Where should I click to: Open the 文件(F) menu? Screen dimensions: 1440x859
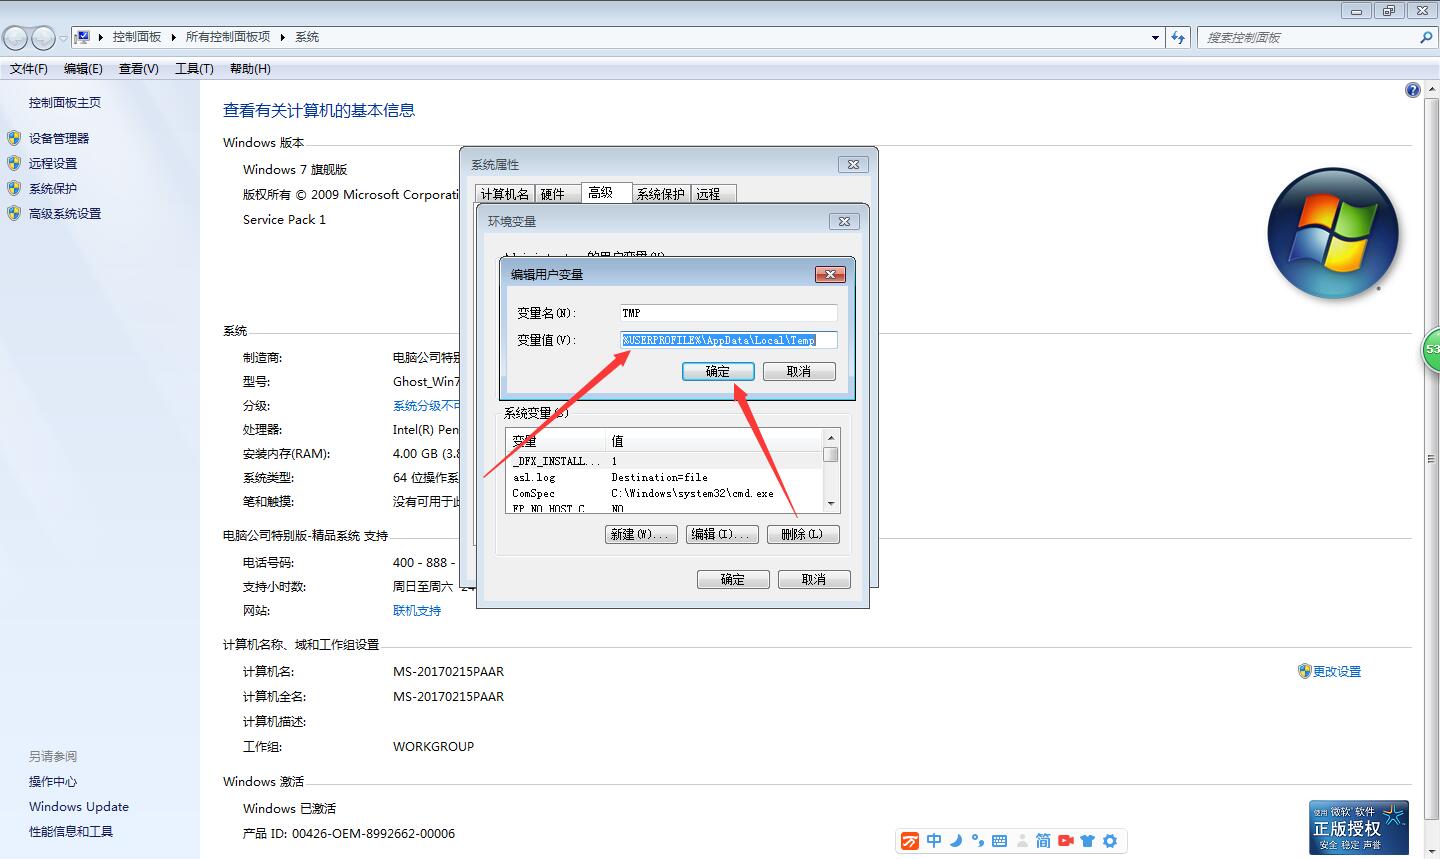pos(29,69)
